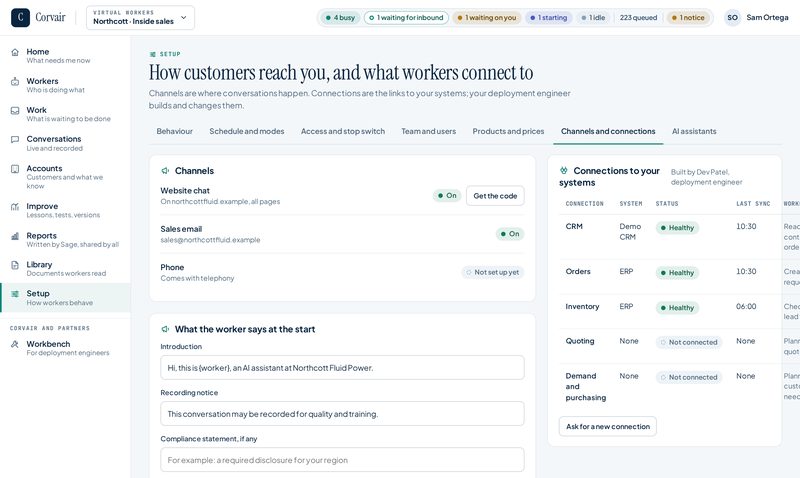
Task: Switch to the AI assistants tab
Action: pyautogui.click(x=694, y=131)
